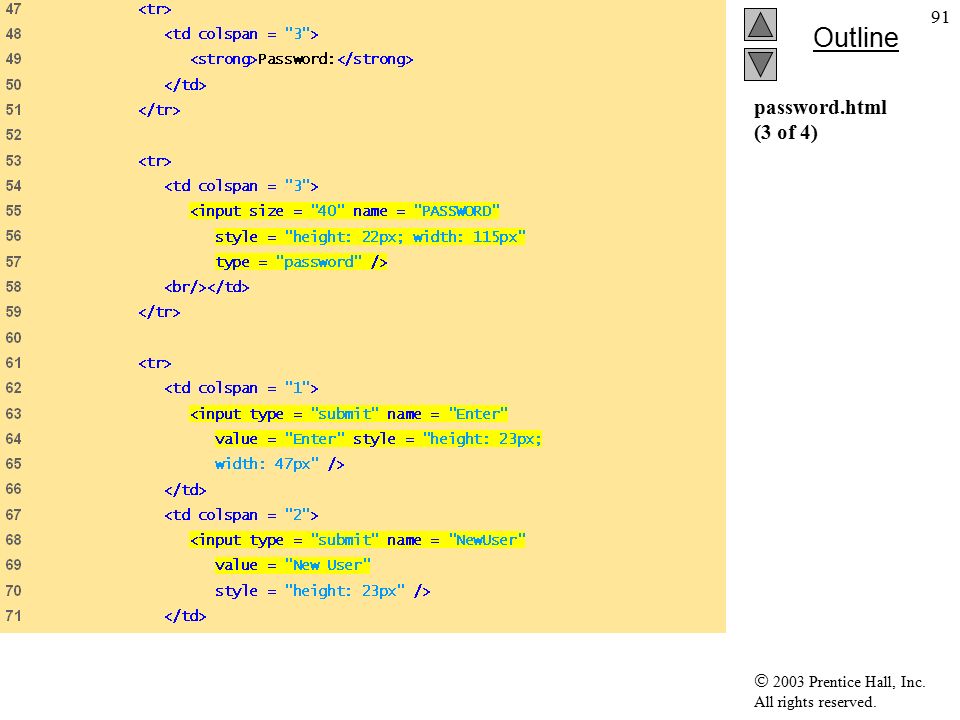Click the up arrow navigation icon
The width and height of the screenshot is (960, 720).
(x=760, y=24)
